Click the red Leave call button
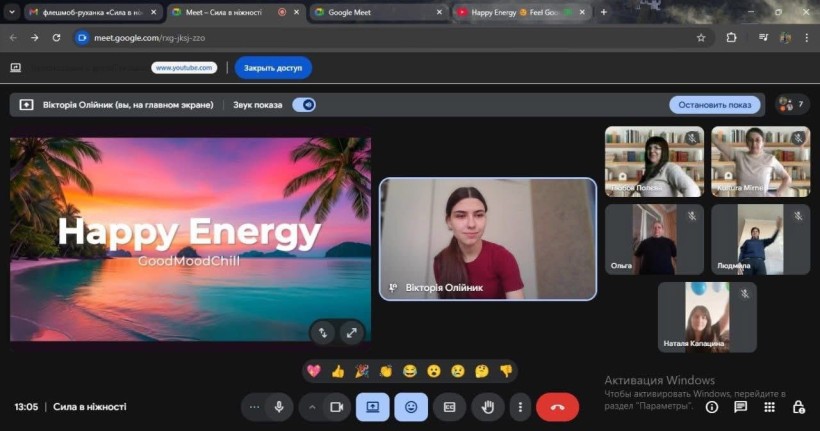 [557, 407]
